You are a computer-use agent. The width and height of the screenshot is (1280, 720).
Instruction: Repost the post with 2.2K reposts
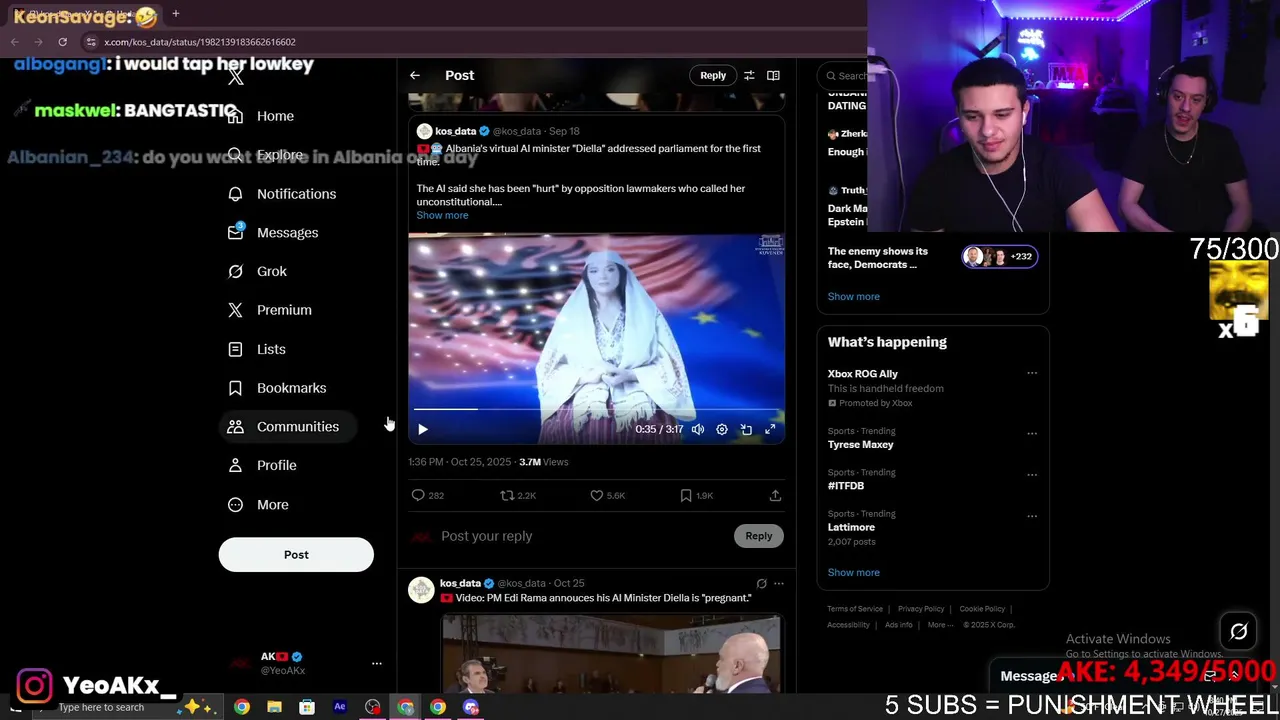click(518, 495)
